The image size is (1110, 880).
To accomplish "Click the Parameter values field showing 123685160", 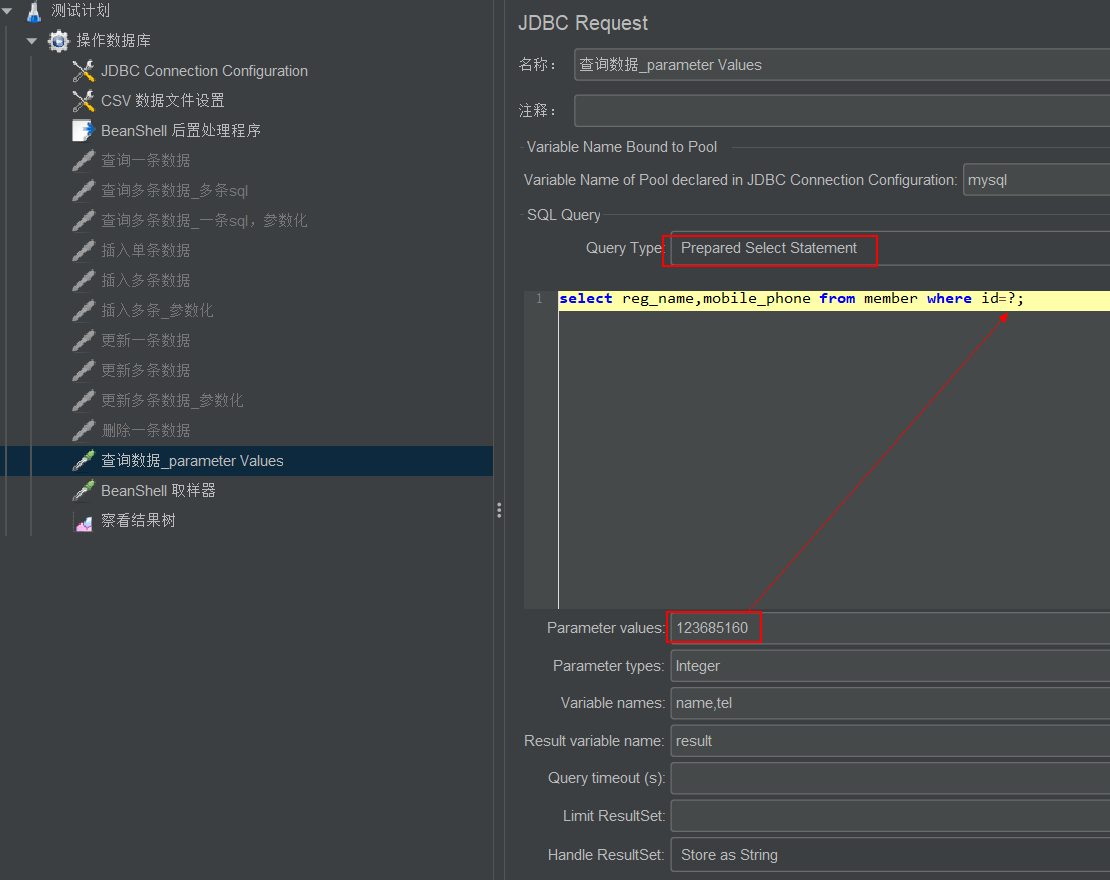I will [712, 627].
